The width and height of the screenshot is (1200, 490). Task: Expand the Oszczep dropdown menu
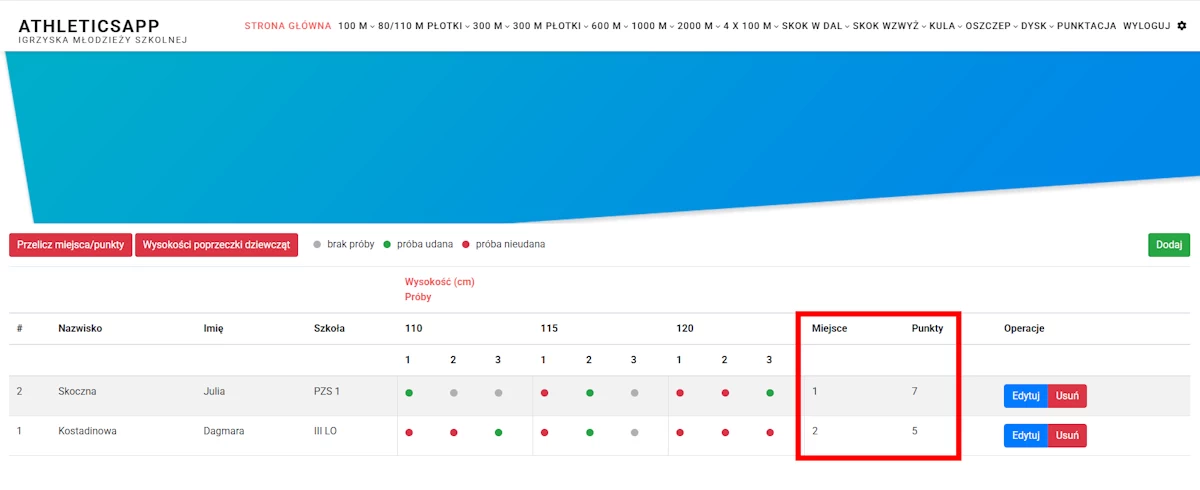point(992,26)
